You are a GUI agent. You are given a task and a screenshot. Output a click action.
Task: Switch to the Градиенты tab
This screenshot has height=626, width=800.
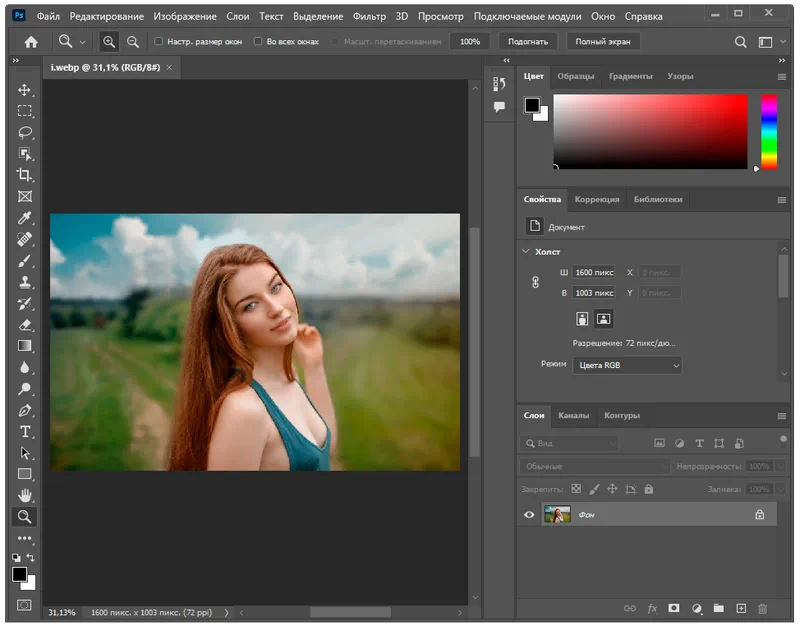tap(631, 76)
